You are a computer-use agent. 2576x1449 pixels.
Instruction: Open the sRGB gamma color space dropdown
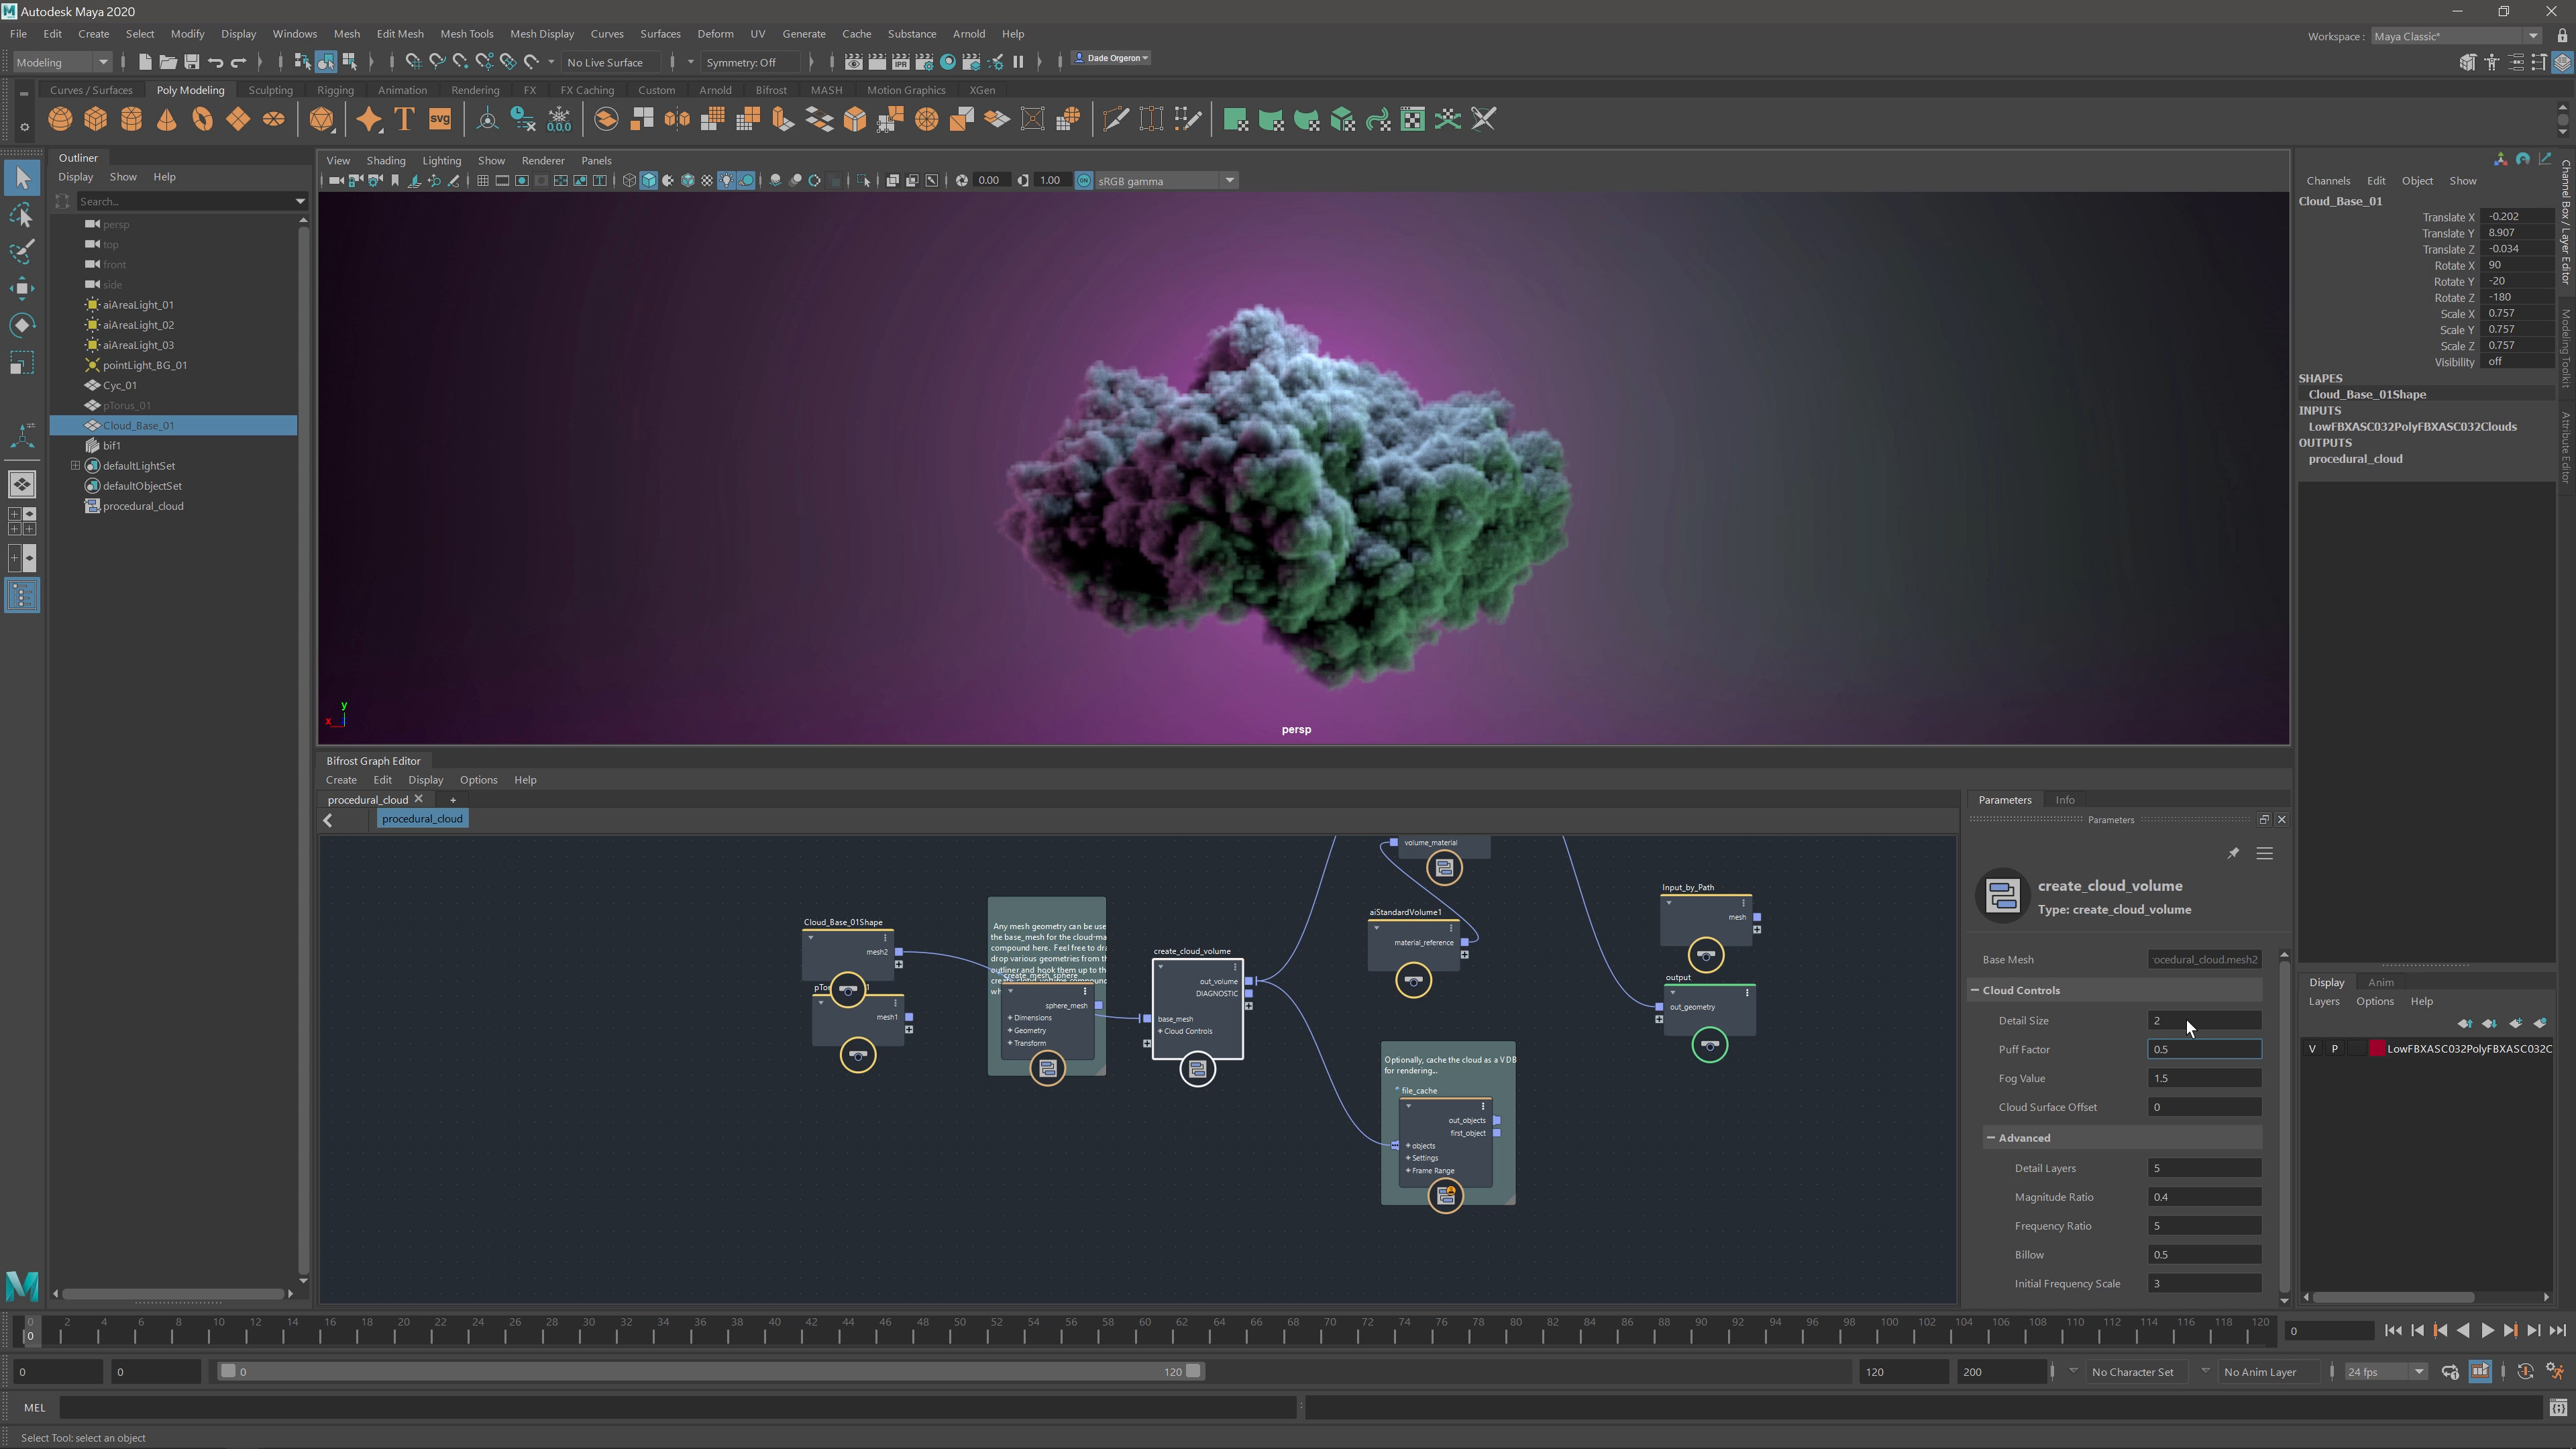[1230, 181]
